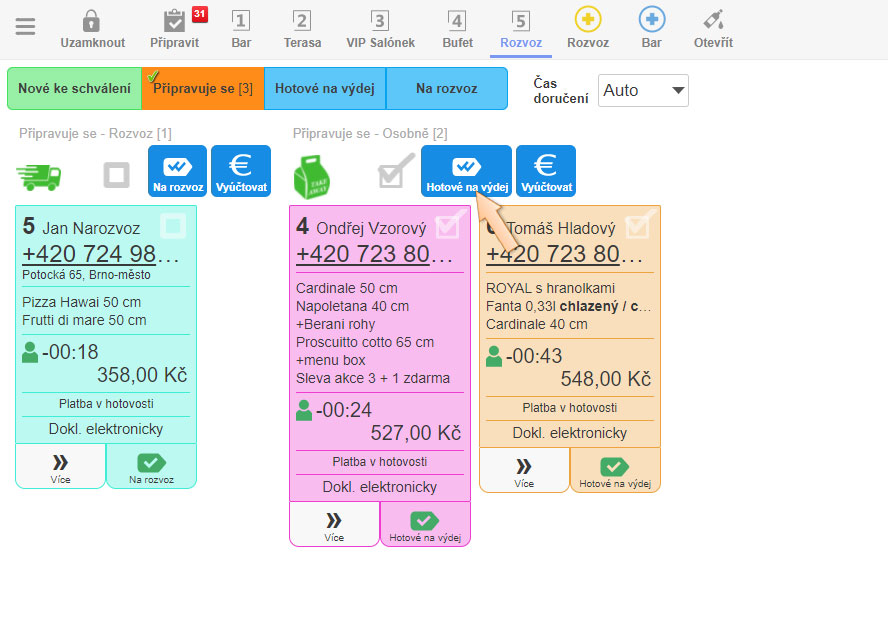
Task: Switch to Nové ke schválení tab
Action: [74, 89]
